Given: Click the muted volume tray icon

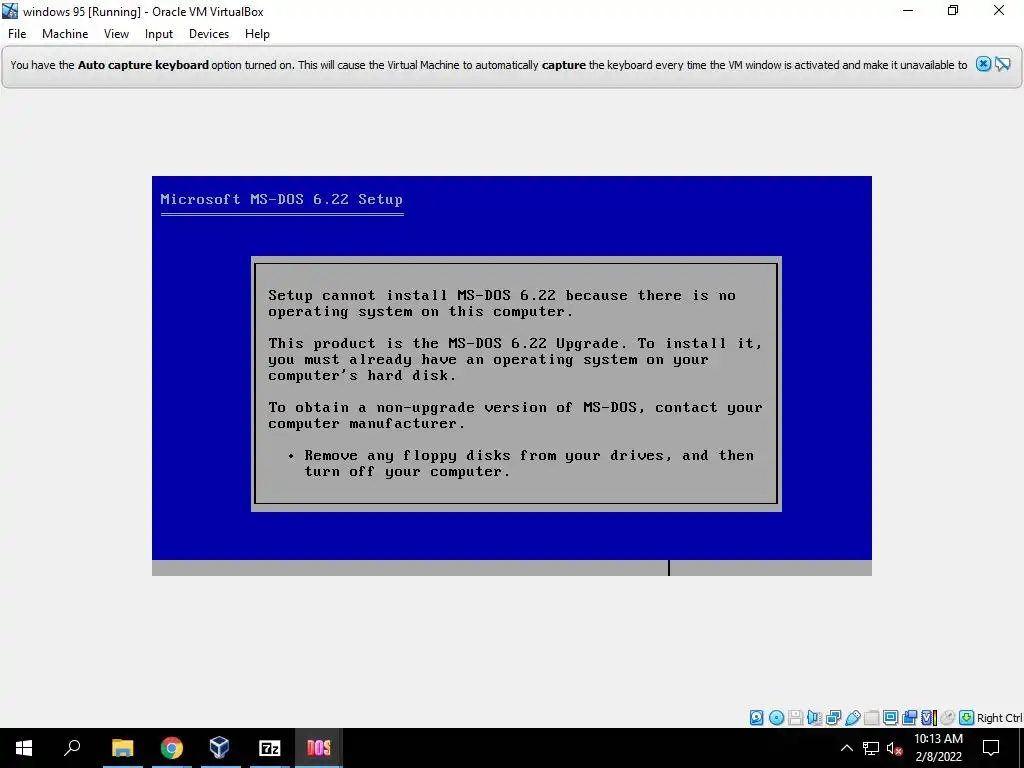Looking at the screenshot, I should [894, 748].
